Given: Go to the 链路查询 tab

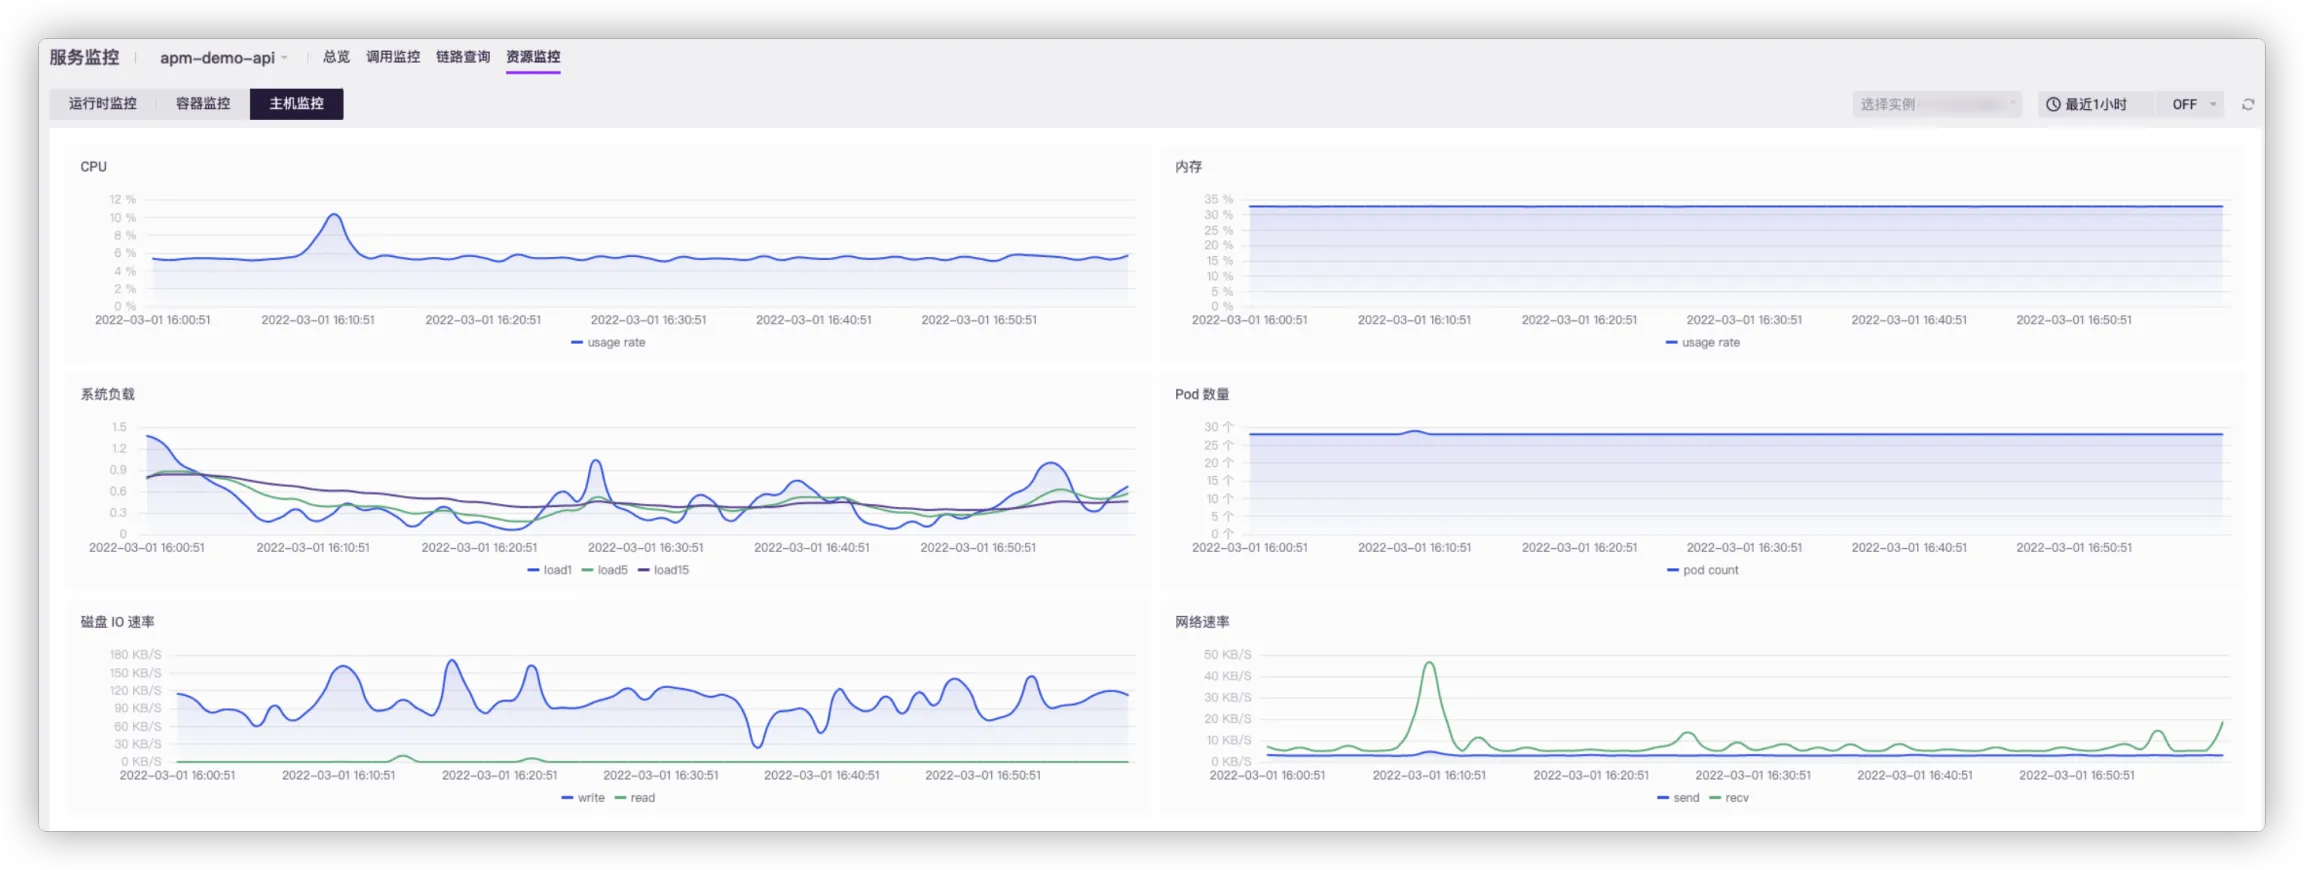Looking at the screenshot, I should tap(463, 57).
